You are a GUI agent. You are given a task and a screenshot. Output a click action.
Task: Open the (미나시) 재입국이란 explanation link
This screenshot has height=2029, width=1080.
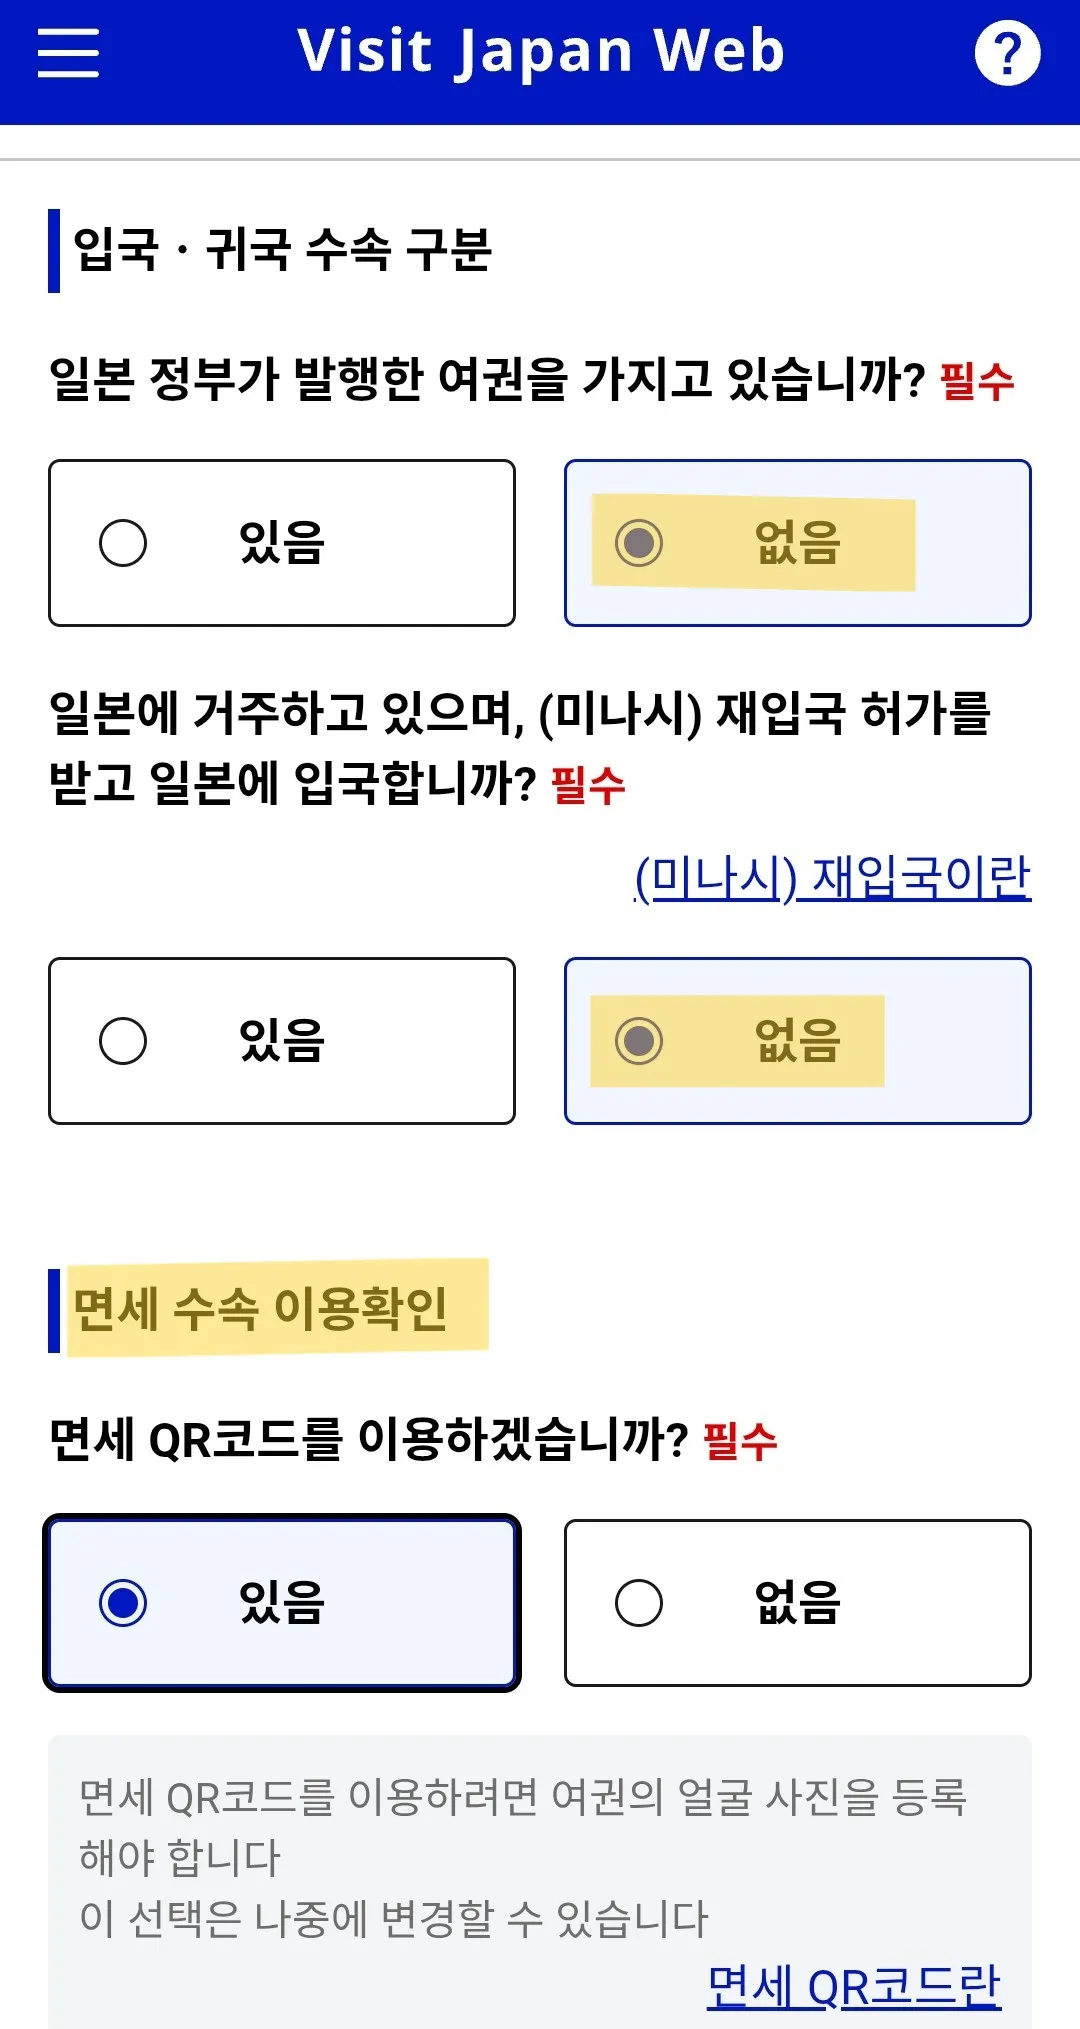(832, 877)
